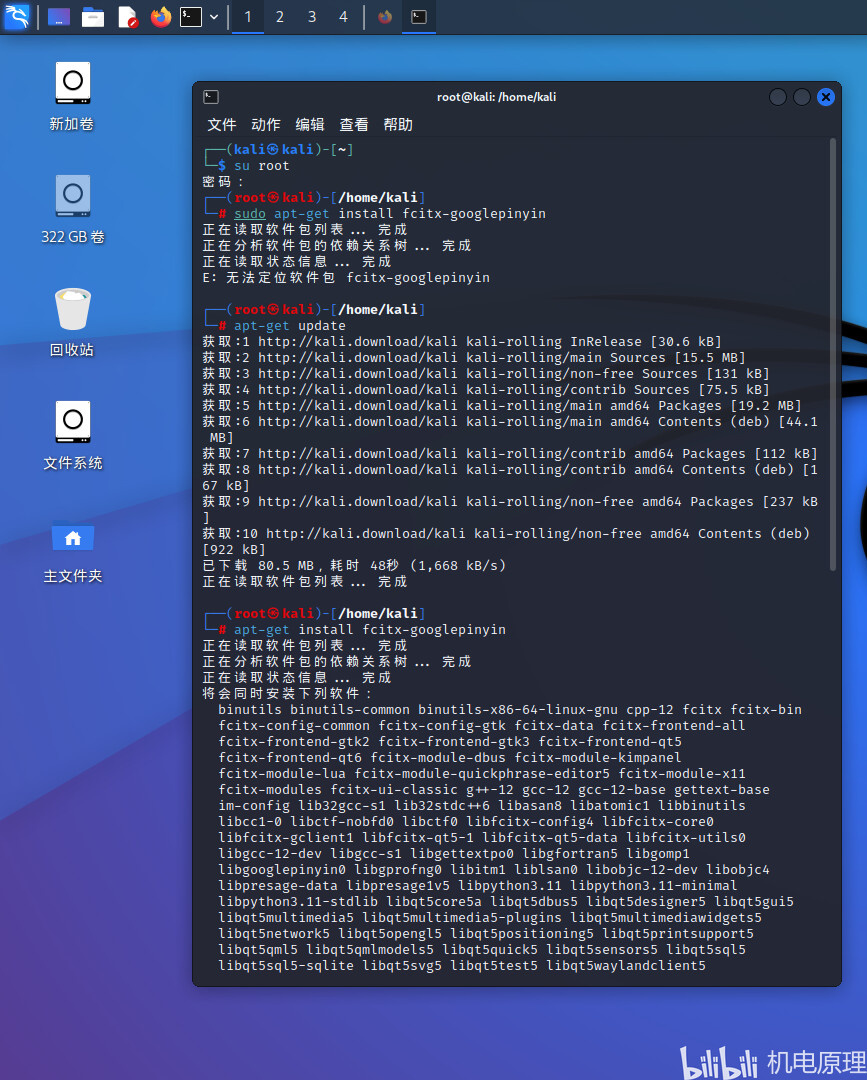
Task: Open the 编辑 menu in terminal
Action: coord(310,125)
